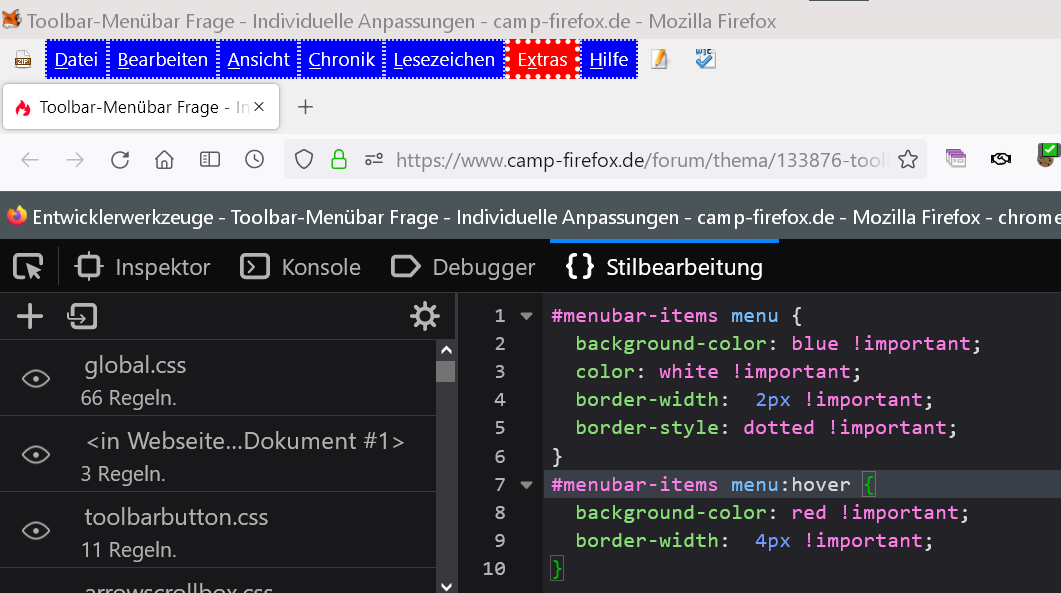Pick an element from the page

28,267
